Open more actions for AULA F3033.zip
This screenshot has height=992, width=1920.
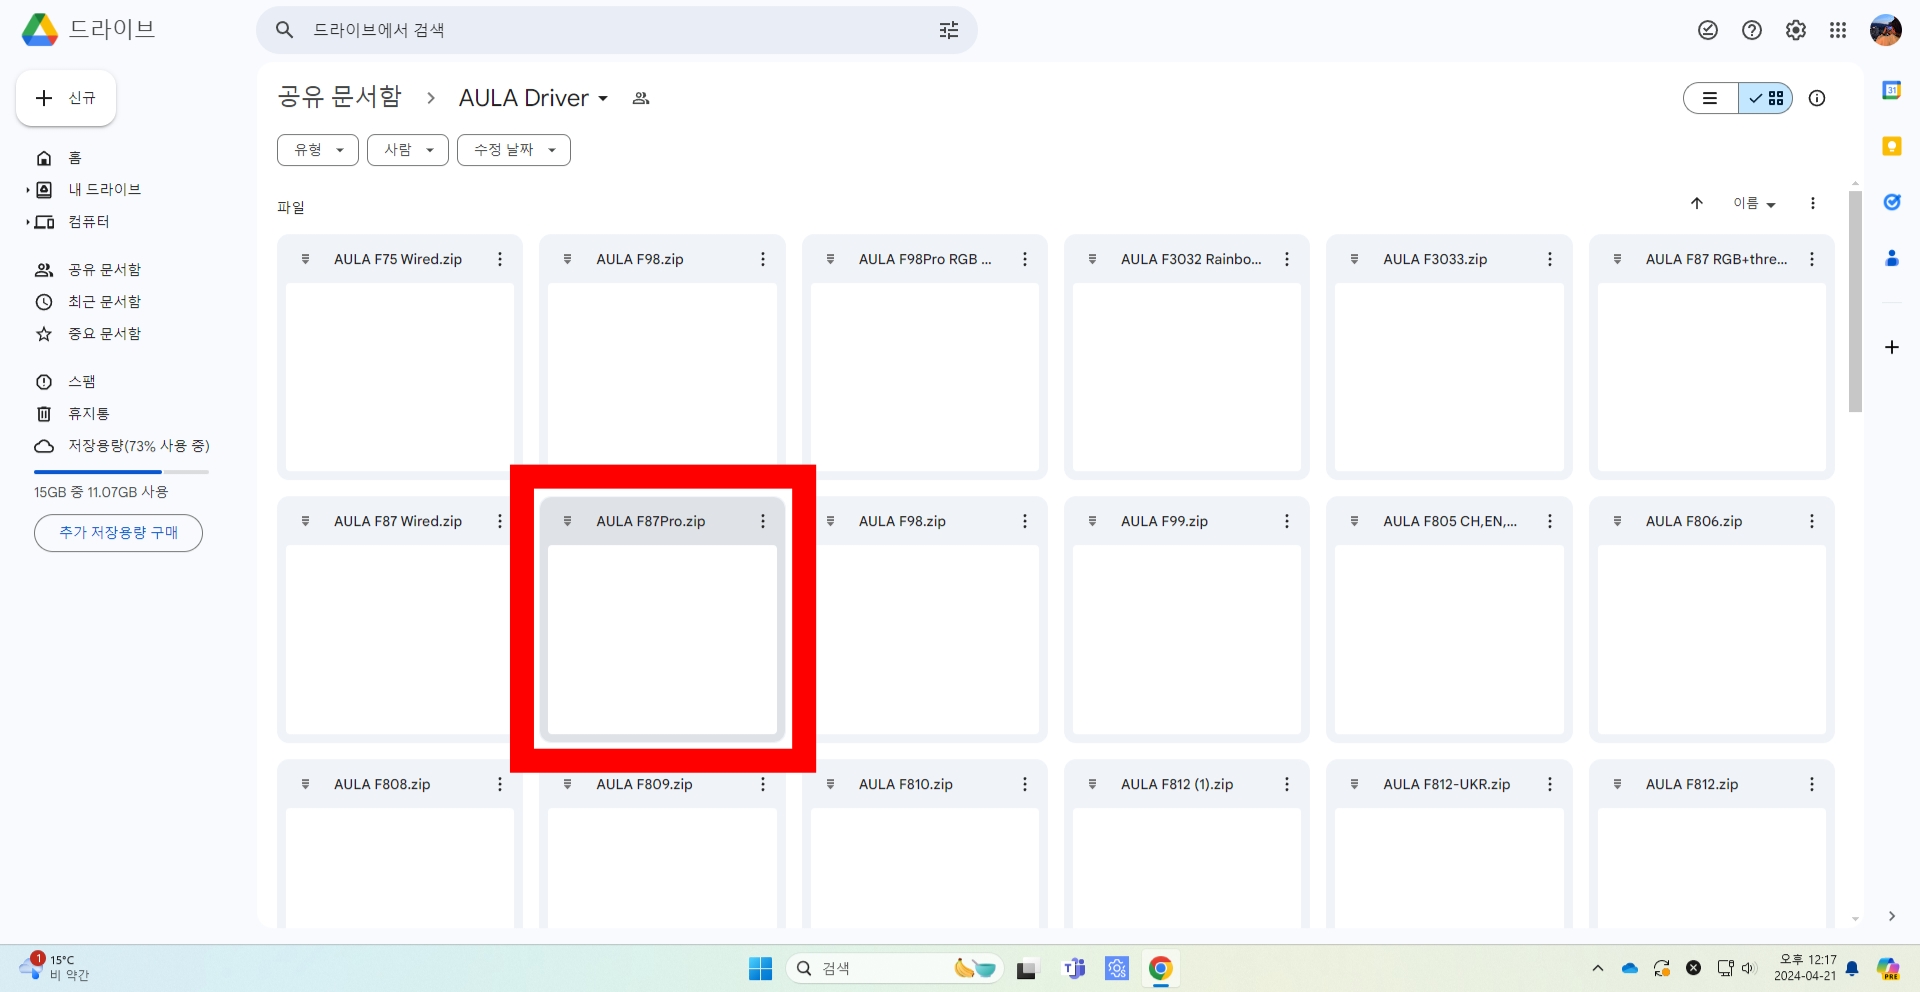tap(1550, 259)
